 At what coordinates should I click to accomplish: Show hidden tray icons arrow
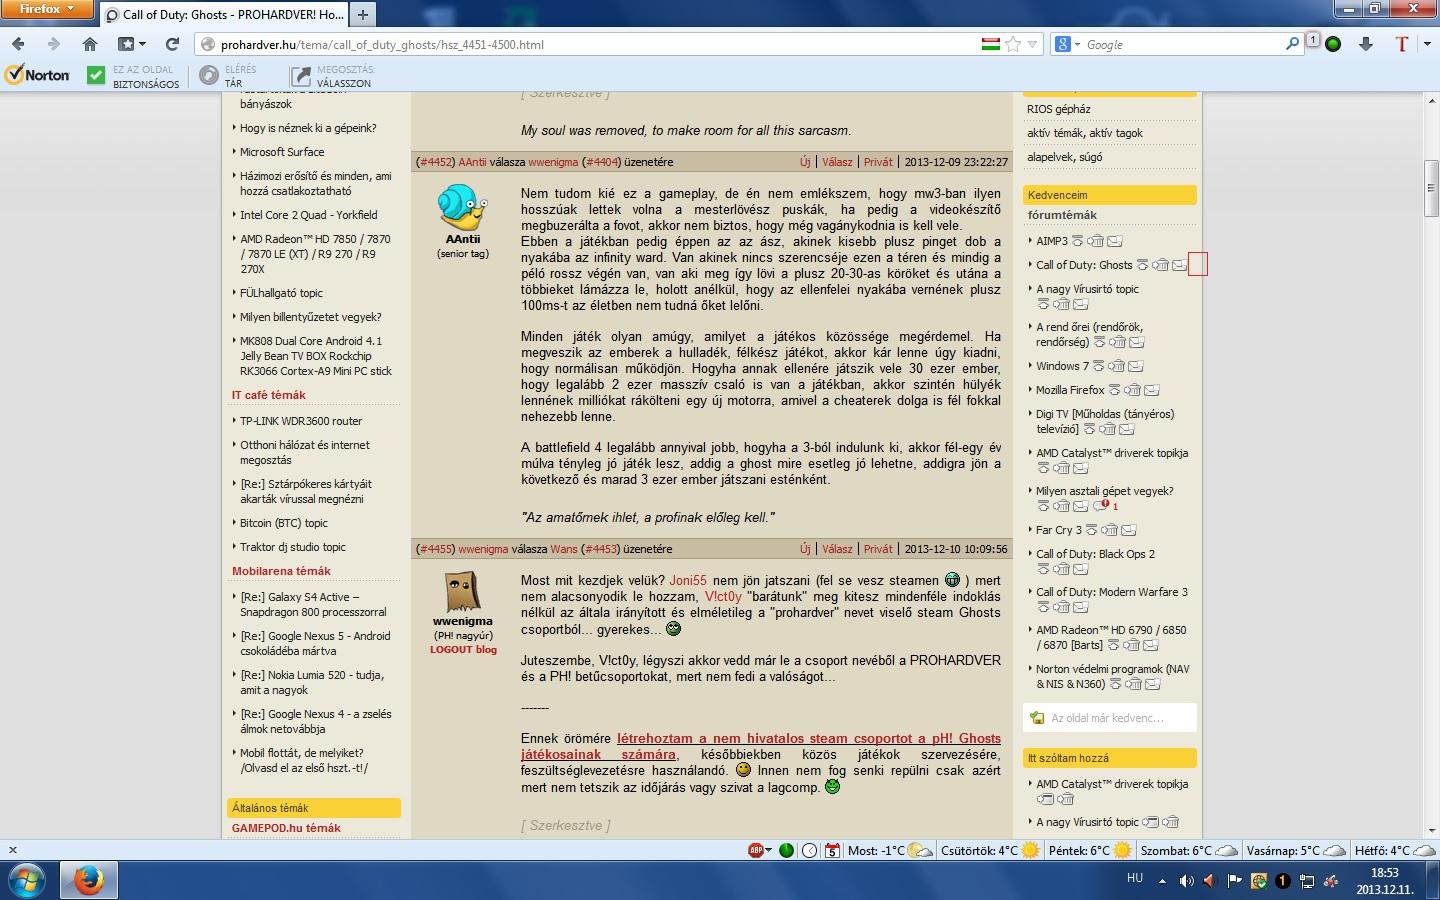point(1162,881)
